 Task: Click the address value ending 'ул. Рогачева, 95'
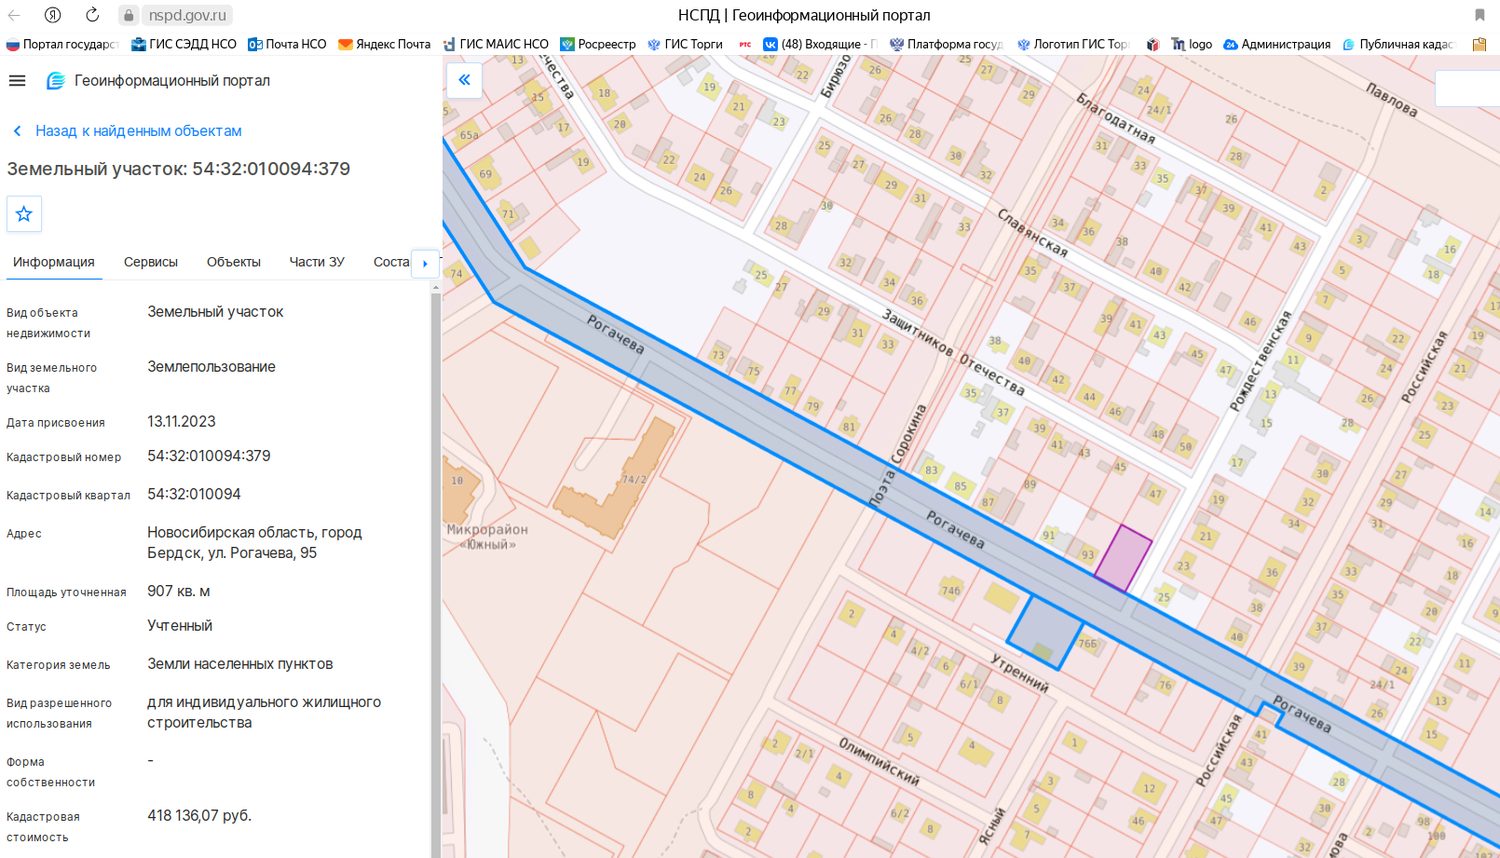coord(254,543)
